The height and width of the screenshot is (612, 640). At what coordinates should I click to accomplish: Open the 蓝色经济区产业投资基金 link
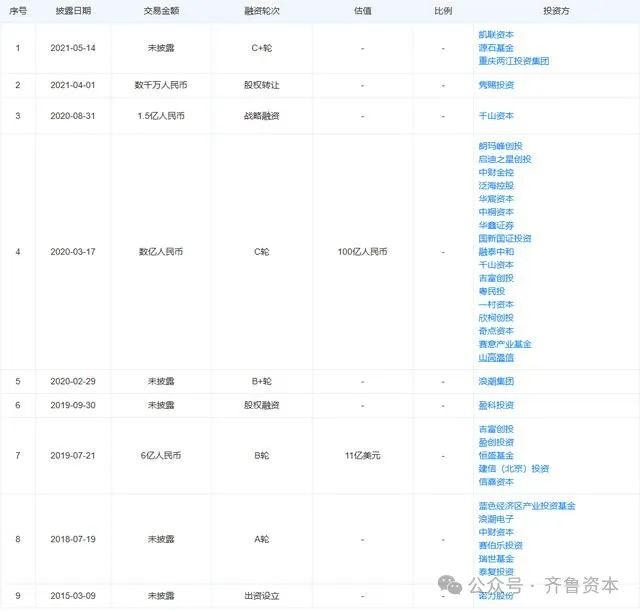527,506
